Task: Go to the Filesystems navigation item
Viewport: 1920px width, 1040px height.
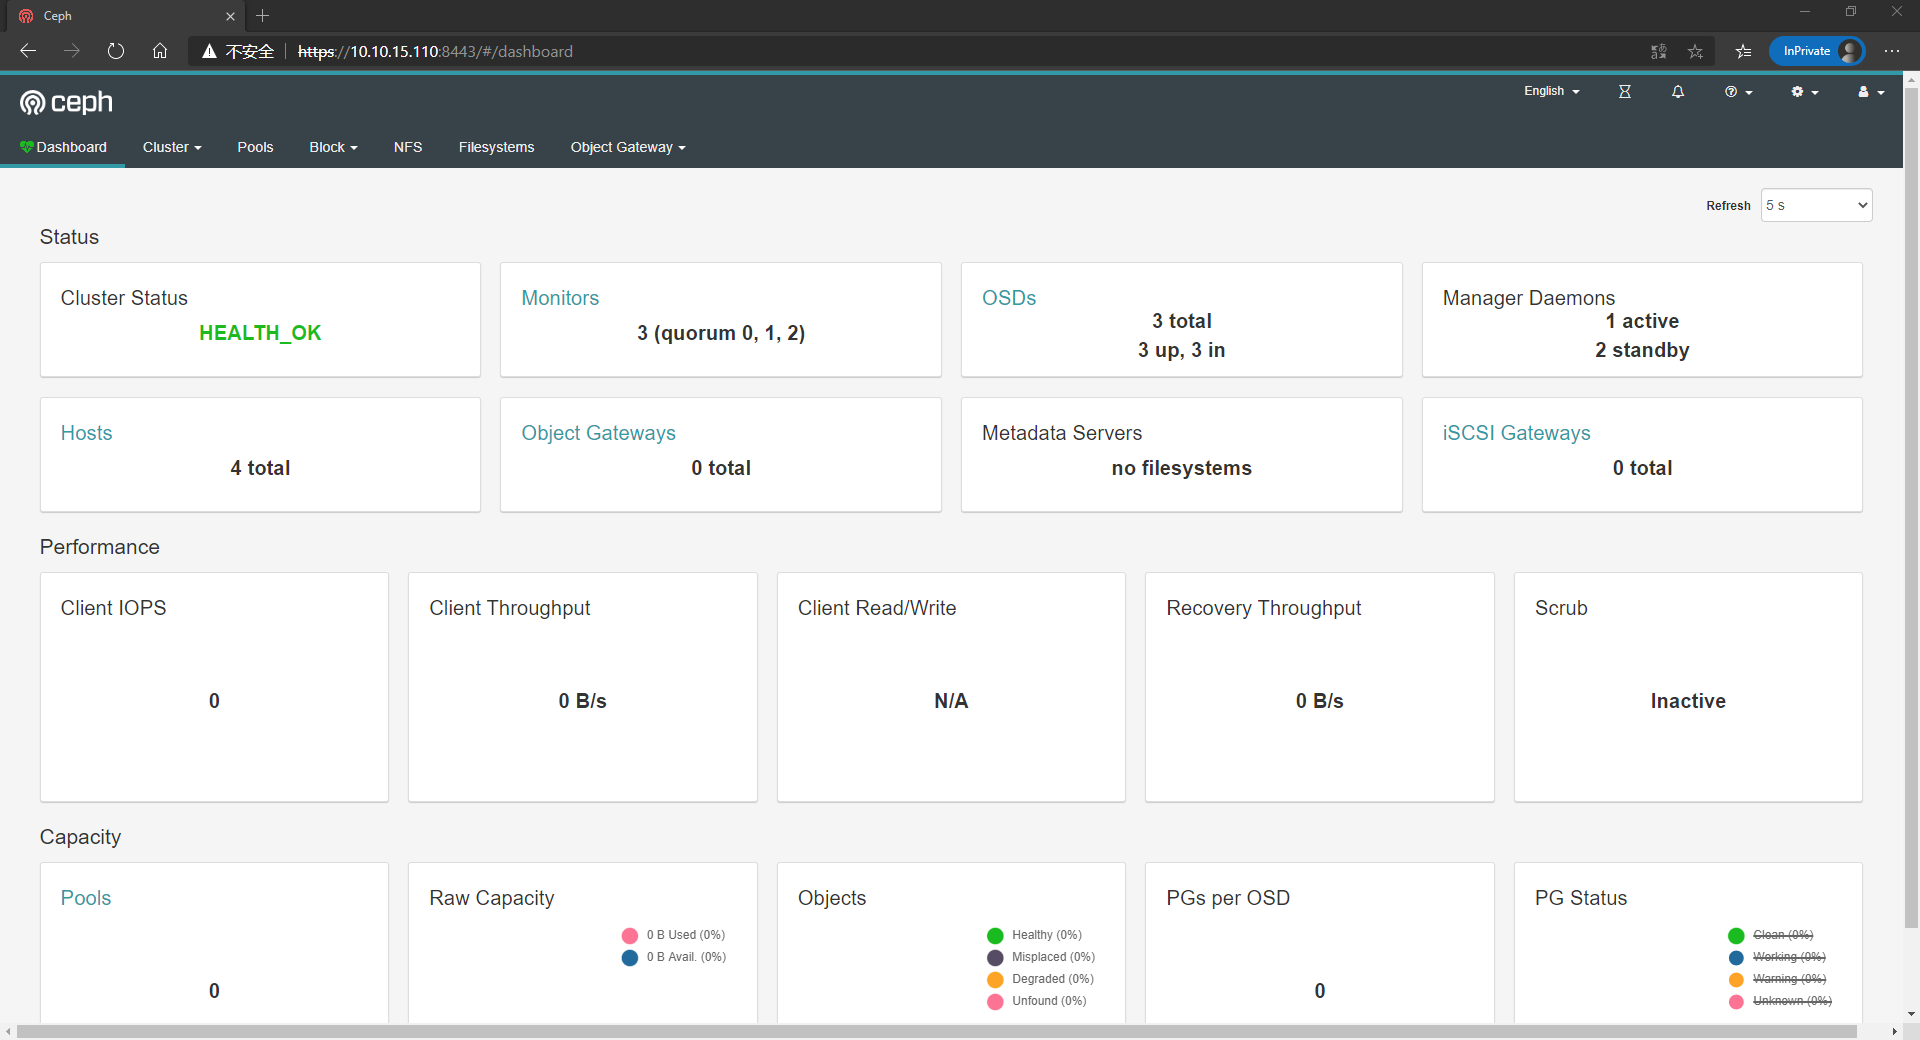Action: (x=496, y=147)
